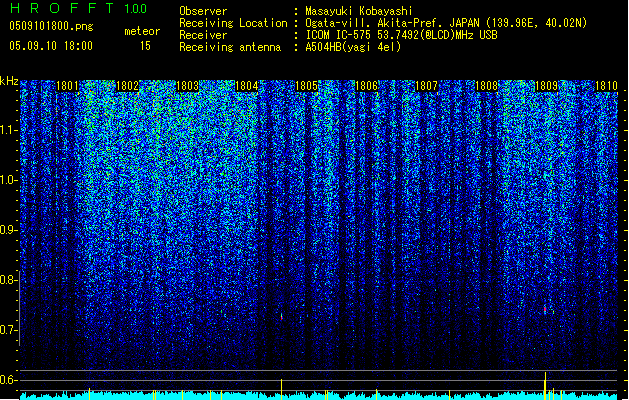Click the 'Observer' field label
629x400 pixels.
(x=203, y=11)
